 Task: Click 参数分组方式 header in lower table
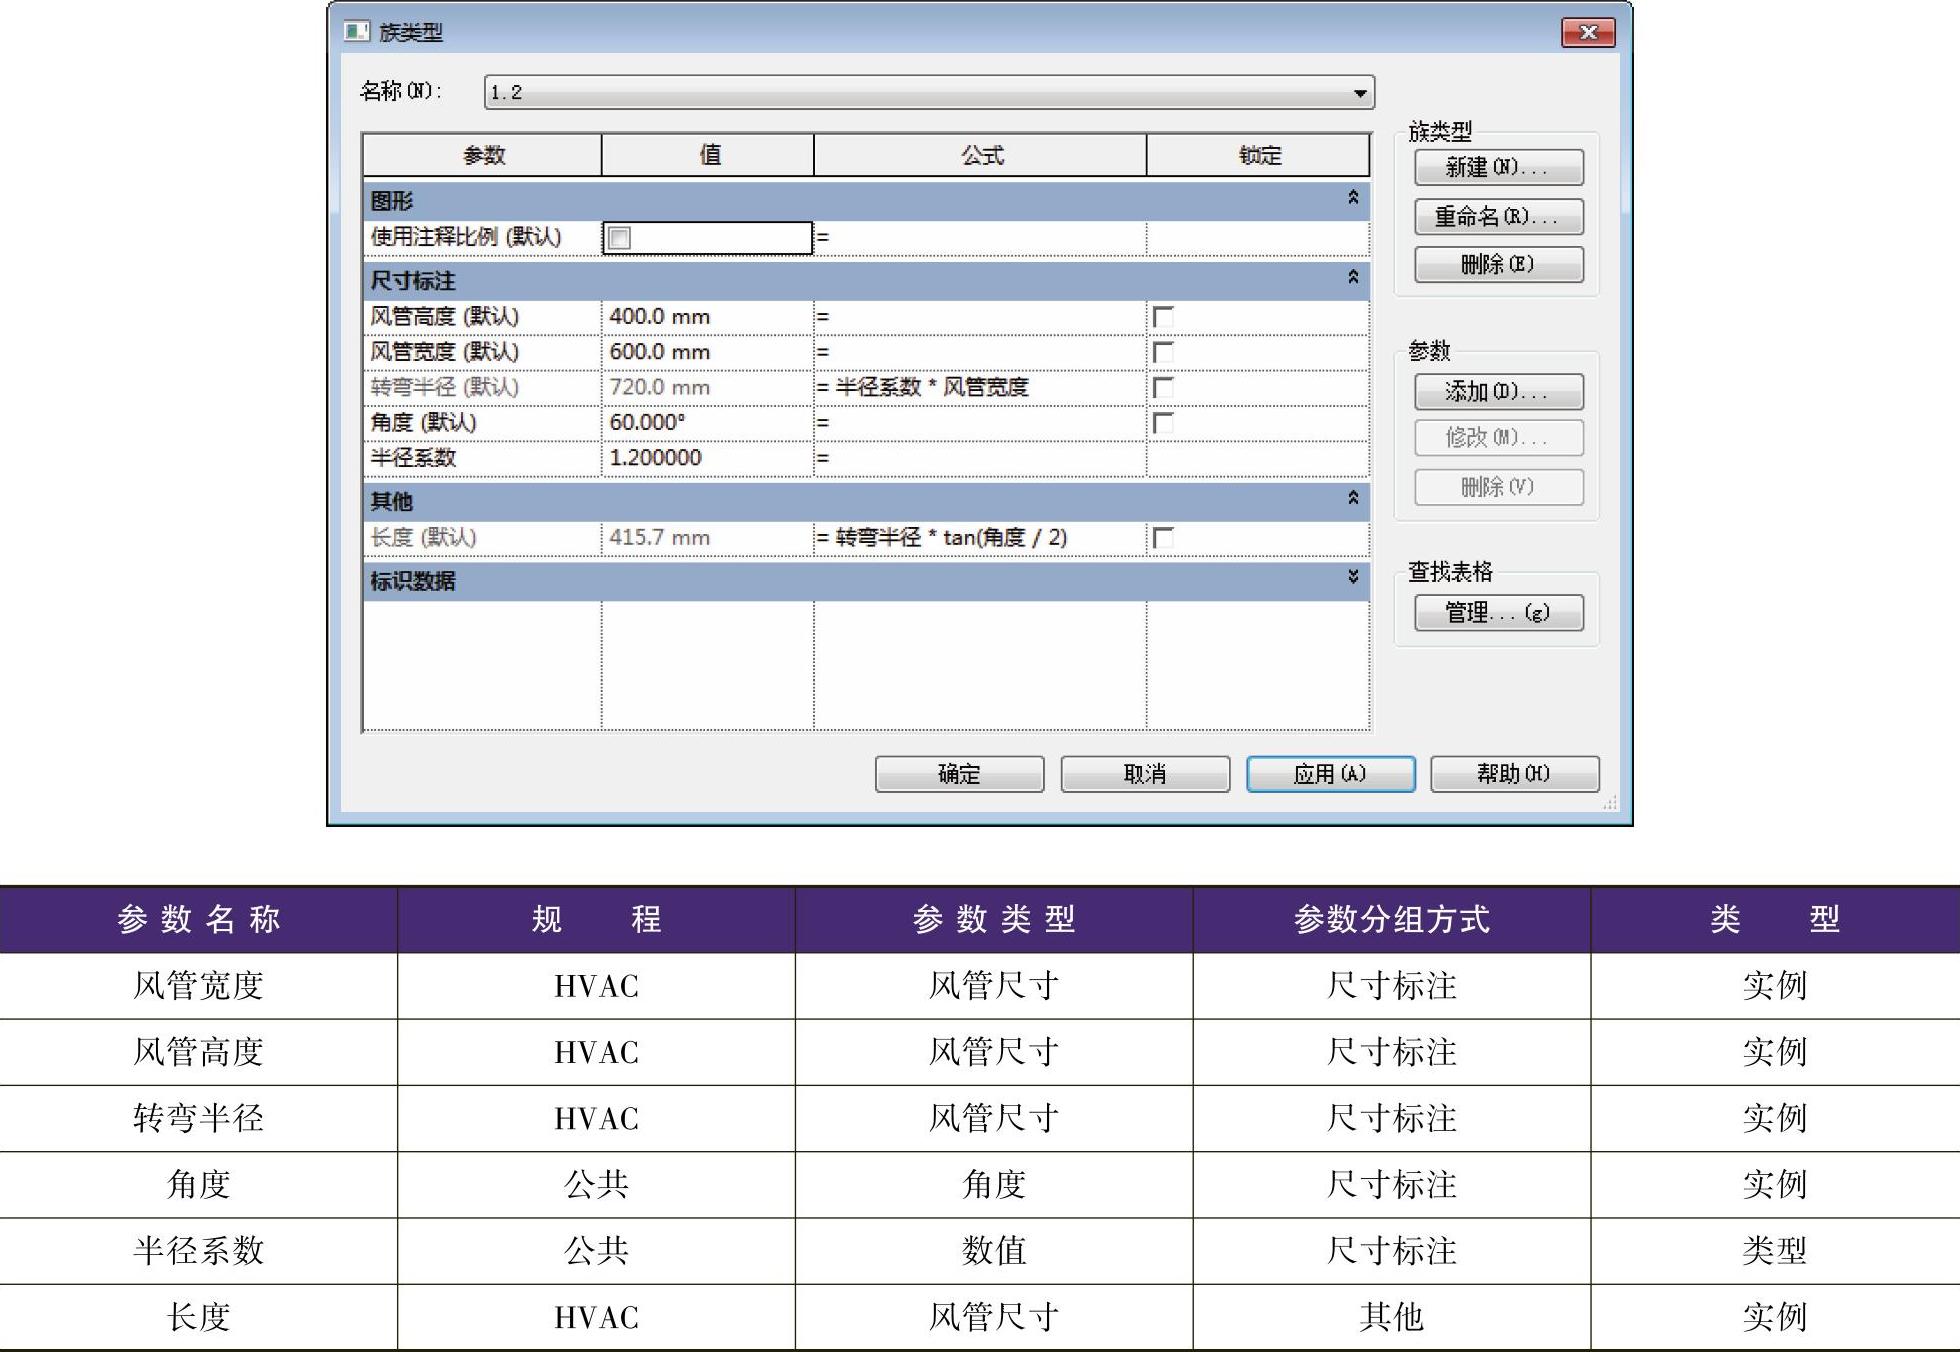1392,919
